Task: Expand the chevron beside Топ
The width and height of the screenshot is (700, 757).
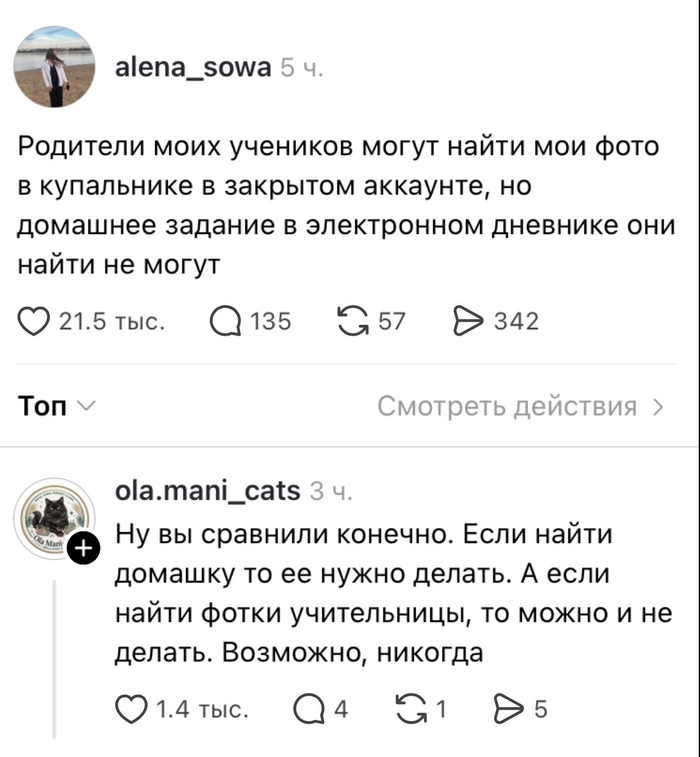Action: [87, 407]
